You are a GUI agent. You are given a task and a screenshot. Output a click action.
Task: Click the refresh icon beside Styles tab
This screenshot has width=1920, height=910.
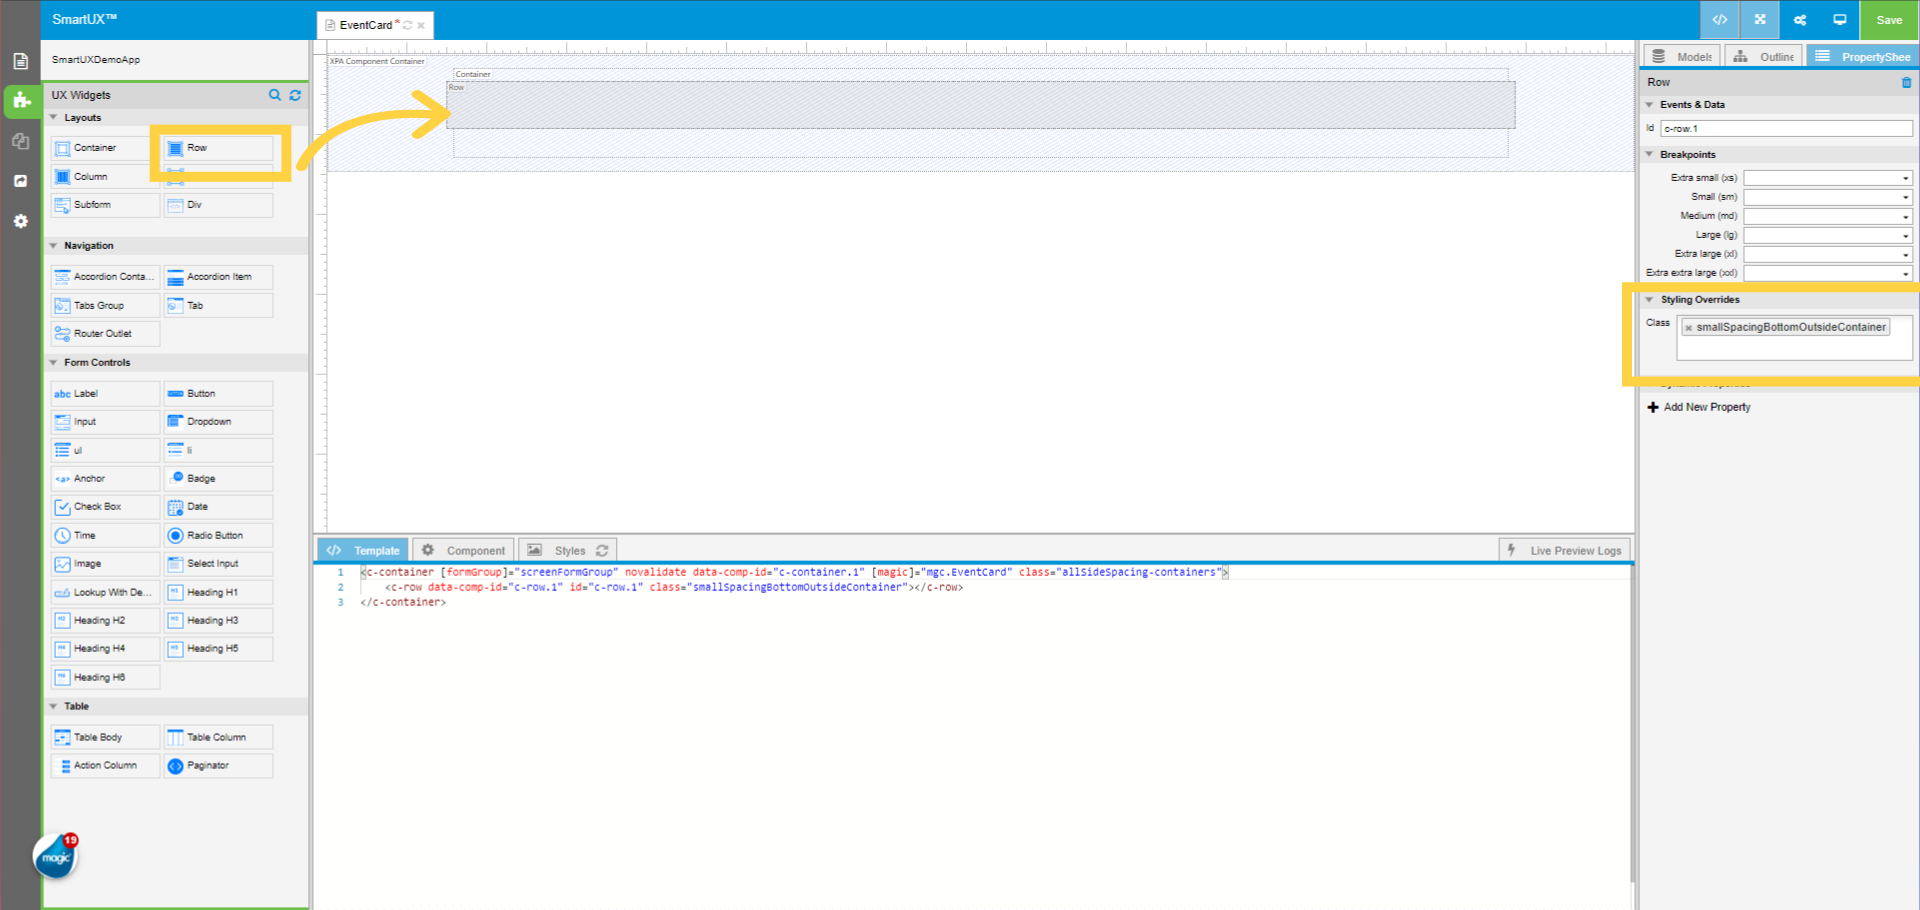601,550
